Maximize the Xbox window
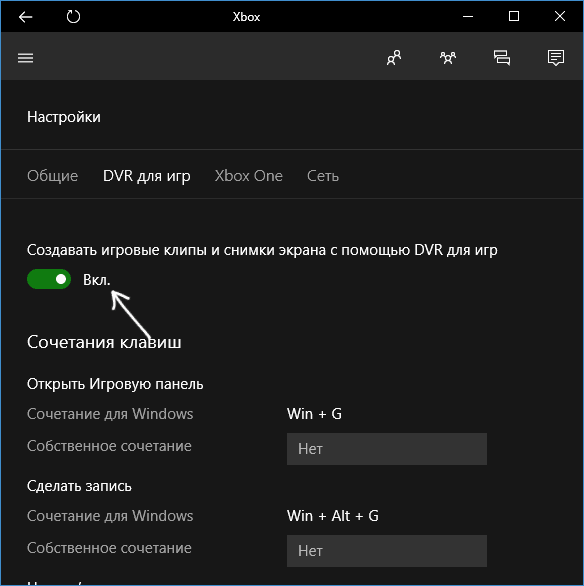This screenshot has width=584, height=586. coord(514,16)
